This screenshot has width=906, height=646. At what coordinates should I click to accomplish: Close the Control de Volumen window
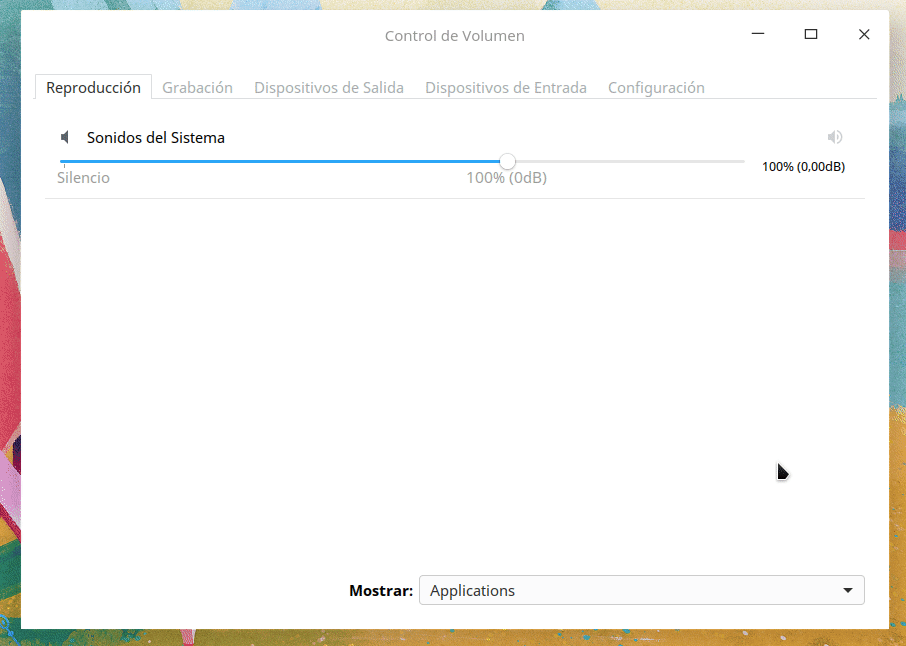(864, 34)
